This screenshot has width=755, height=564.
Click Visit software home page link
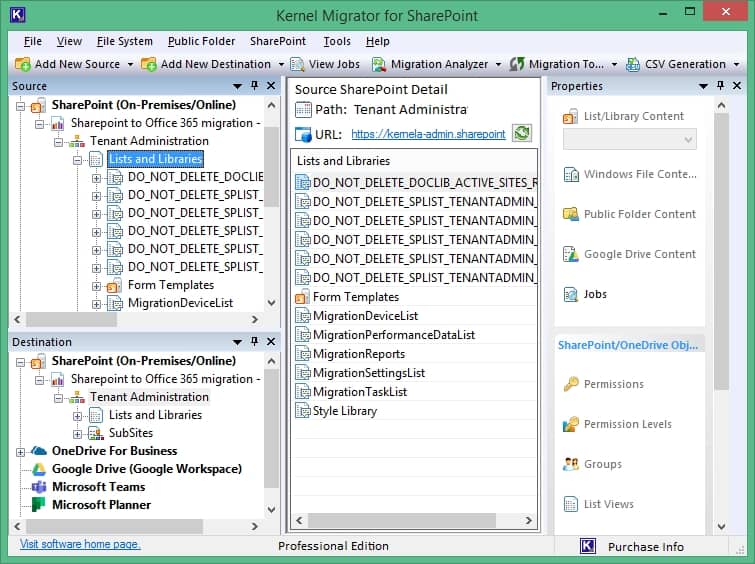(80, 544)
